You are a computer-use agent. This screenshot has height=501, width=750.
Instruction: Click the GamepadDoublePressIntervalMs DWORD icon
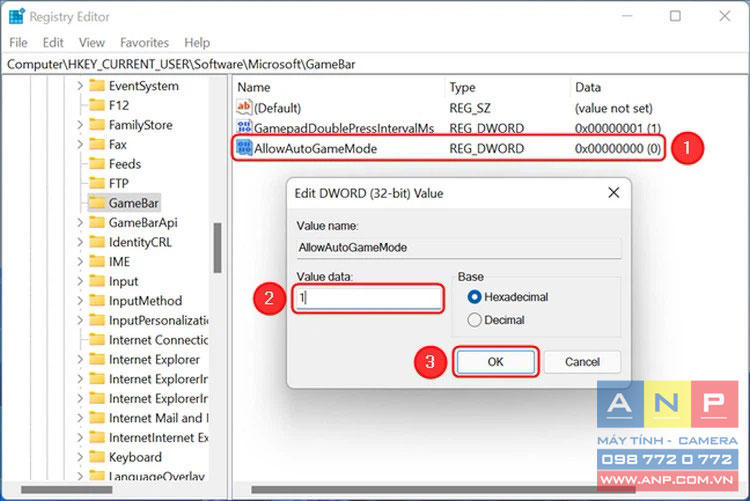pos(244,127)
